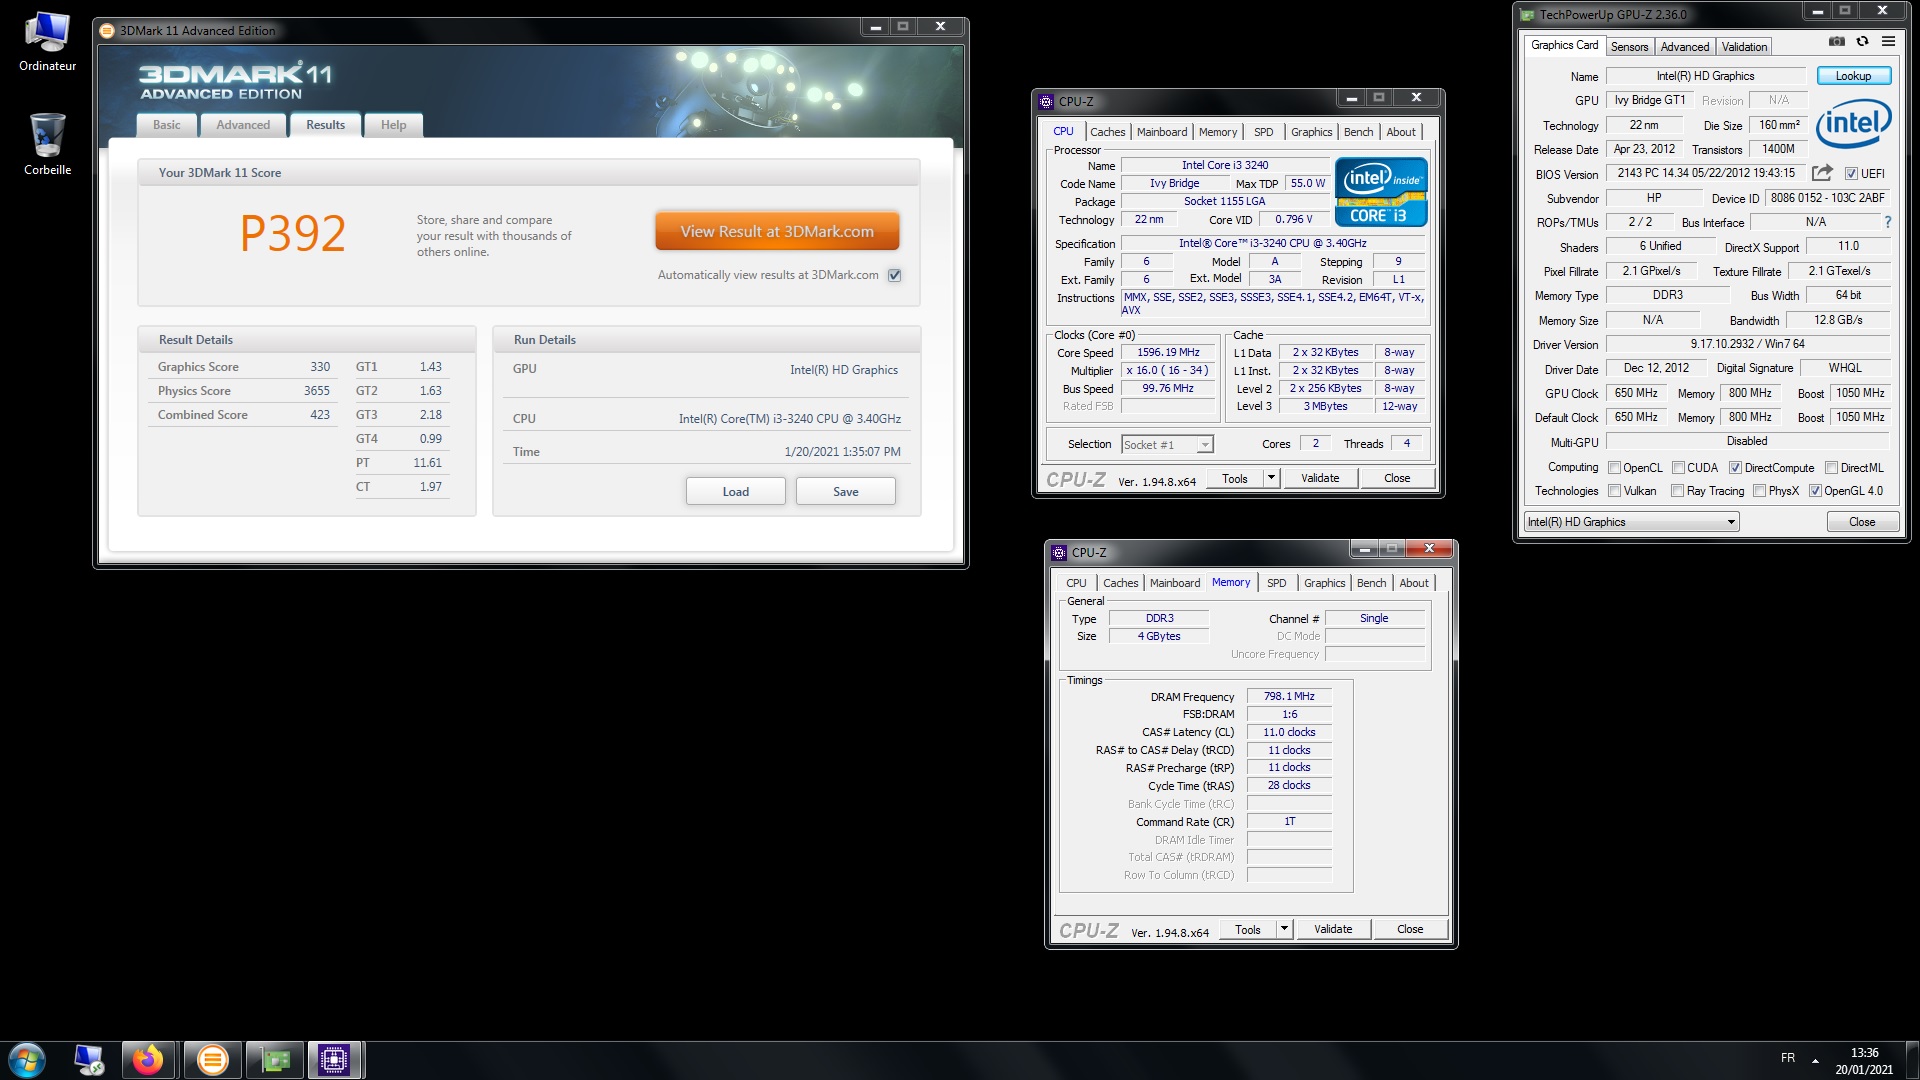Open Tools dropdown arrow in CPU-Z Memory window

click(x=1284, y=929)
